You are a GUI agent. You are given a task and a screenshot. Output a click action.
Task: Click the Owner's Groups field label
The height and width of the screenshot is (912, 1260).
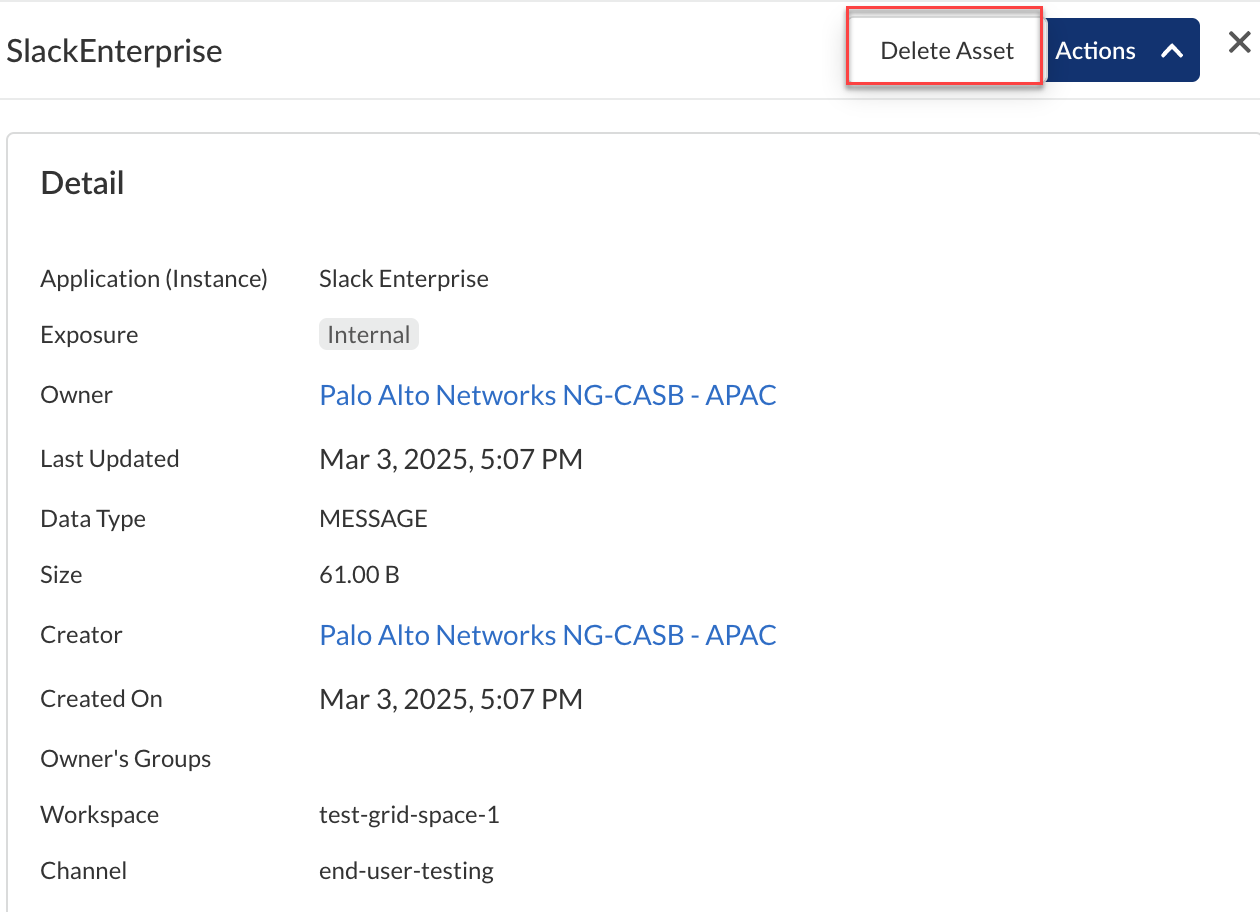[x=125, y=759]
